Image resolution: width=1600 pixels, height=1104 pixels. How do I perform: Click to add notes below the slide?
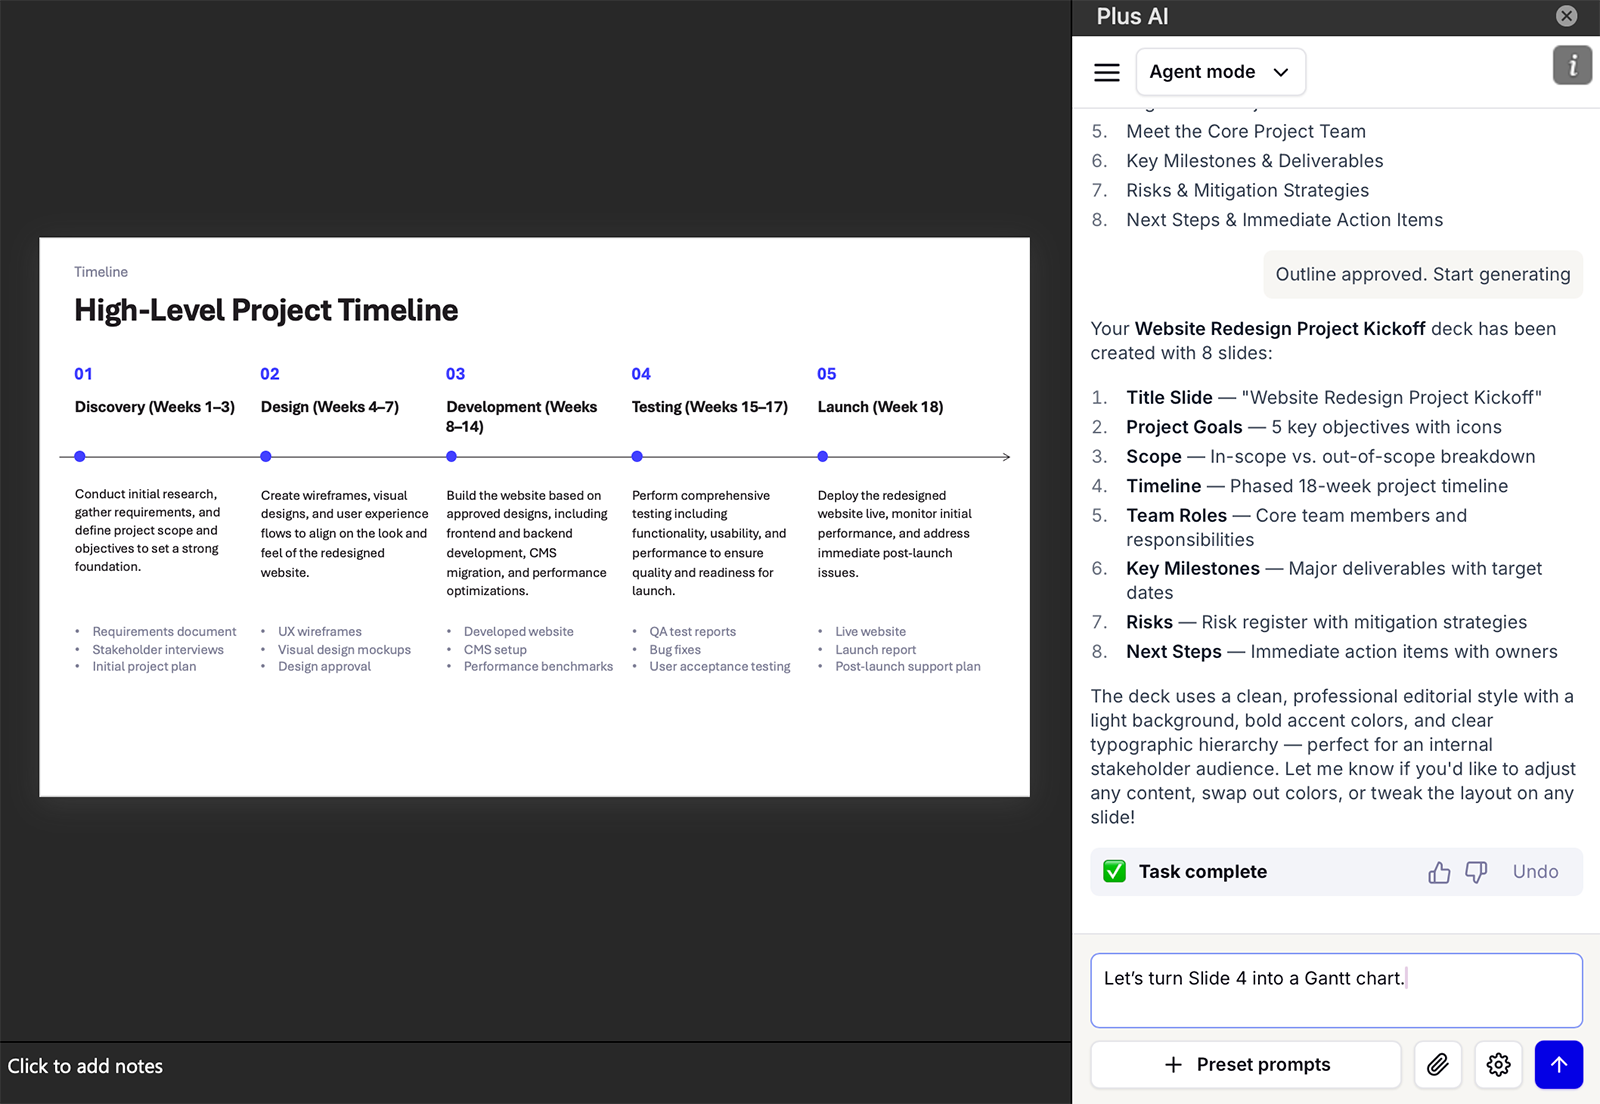coord(86,1067)
